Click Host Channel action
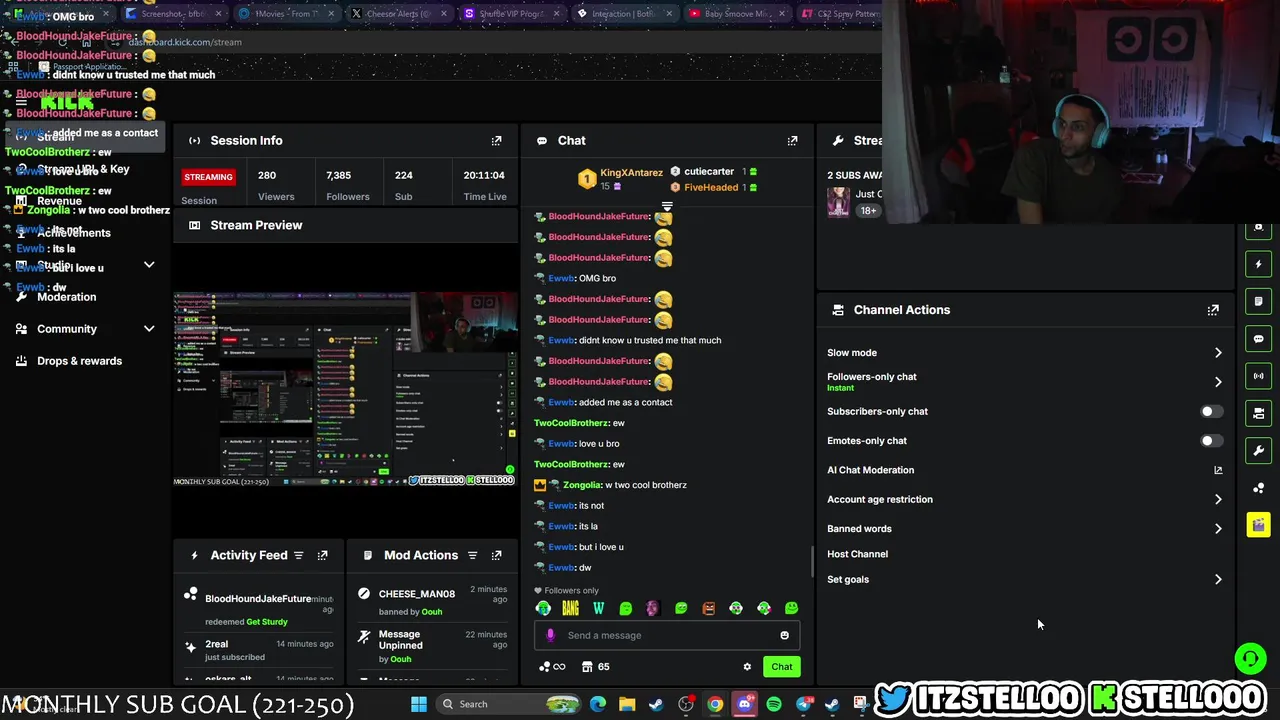 coord(857,554)
